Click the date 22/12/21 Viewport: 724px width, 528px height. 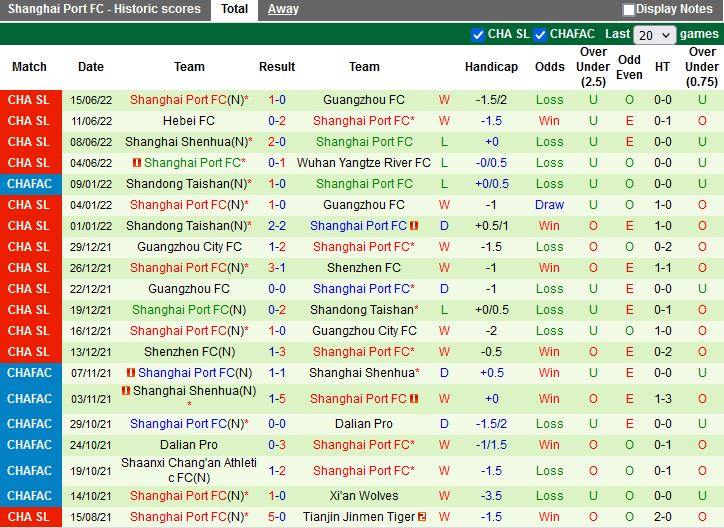pyautogui.click(x=91, y=289)
